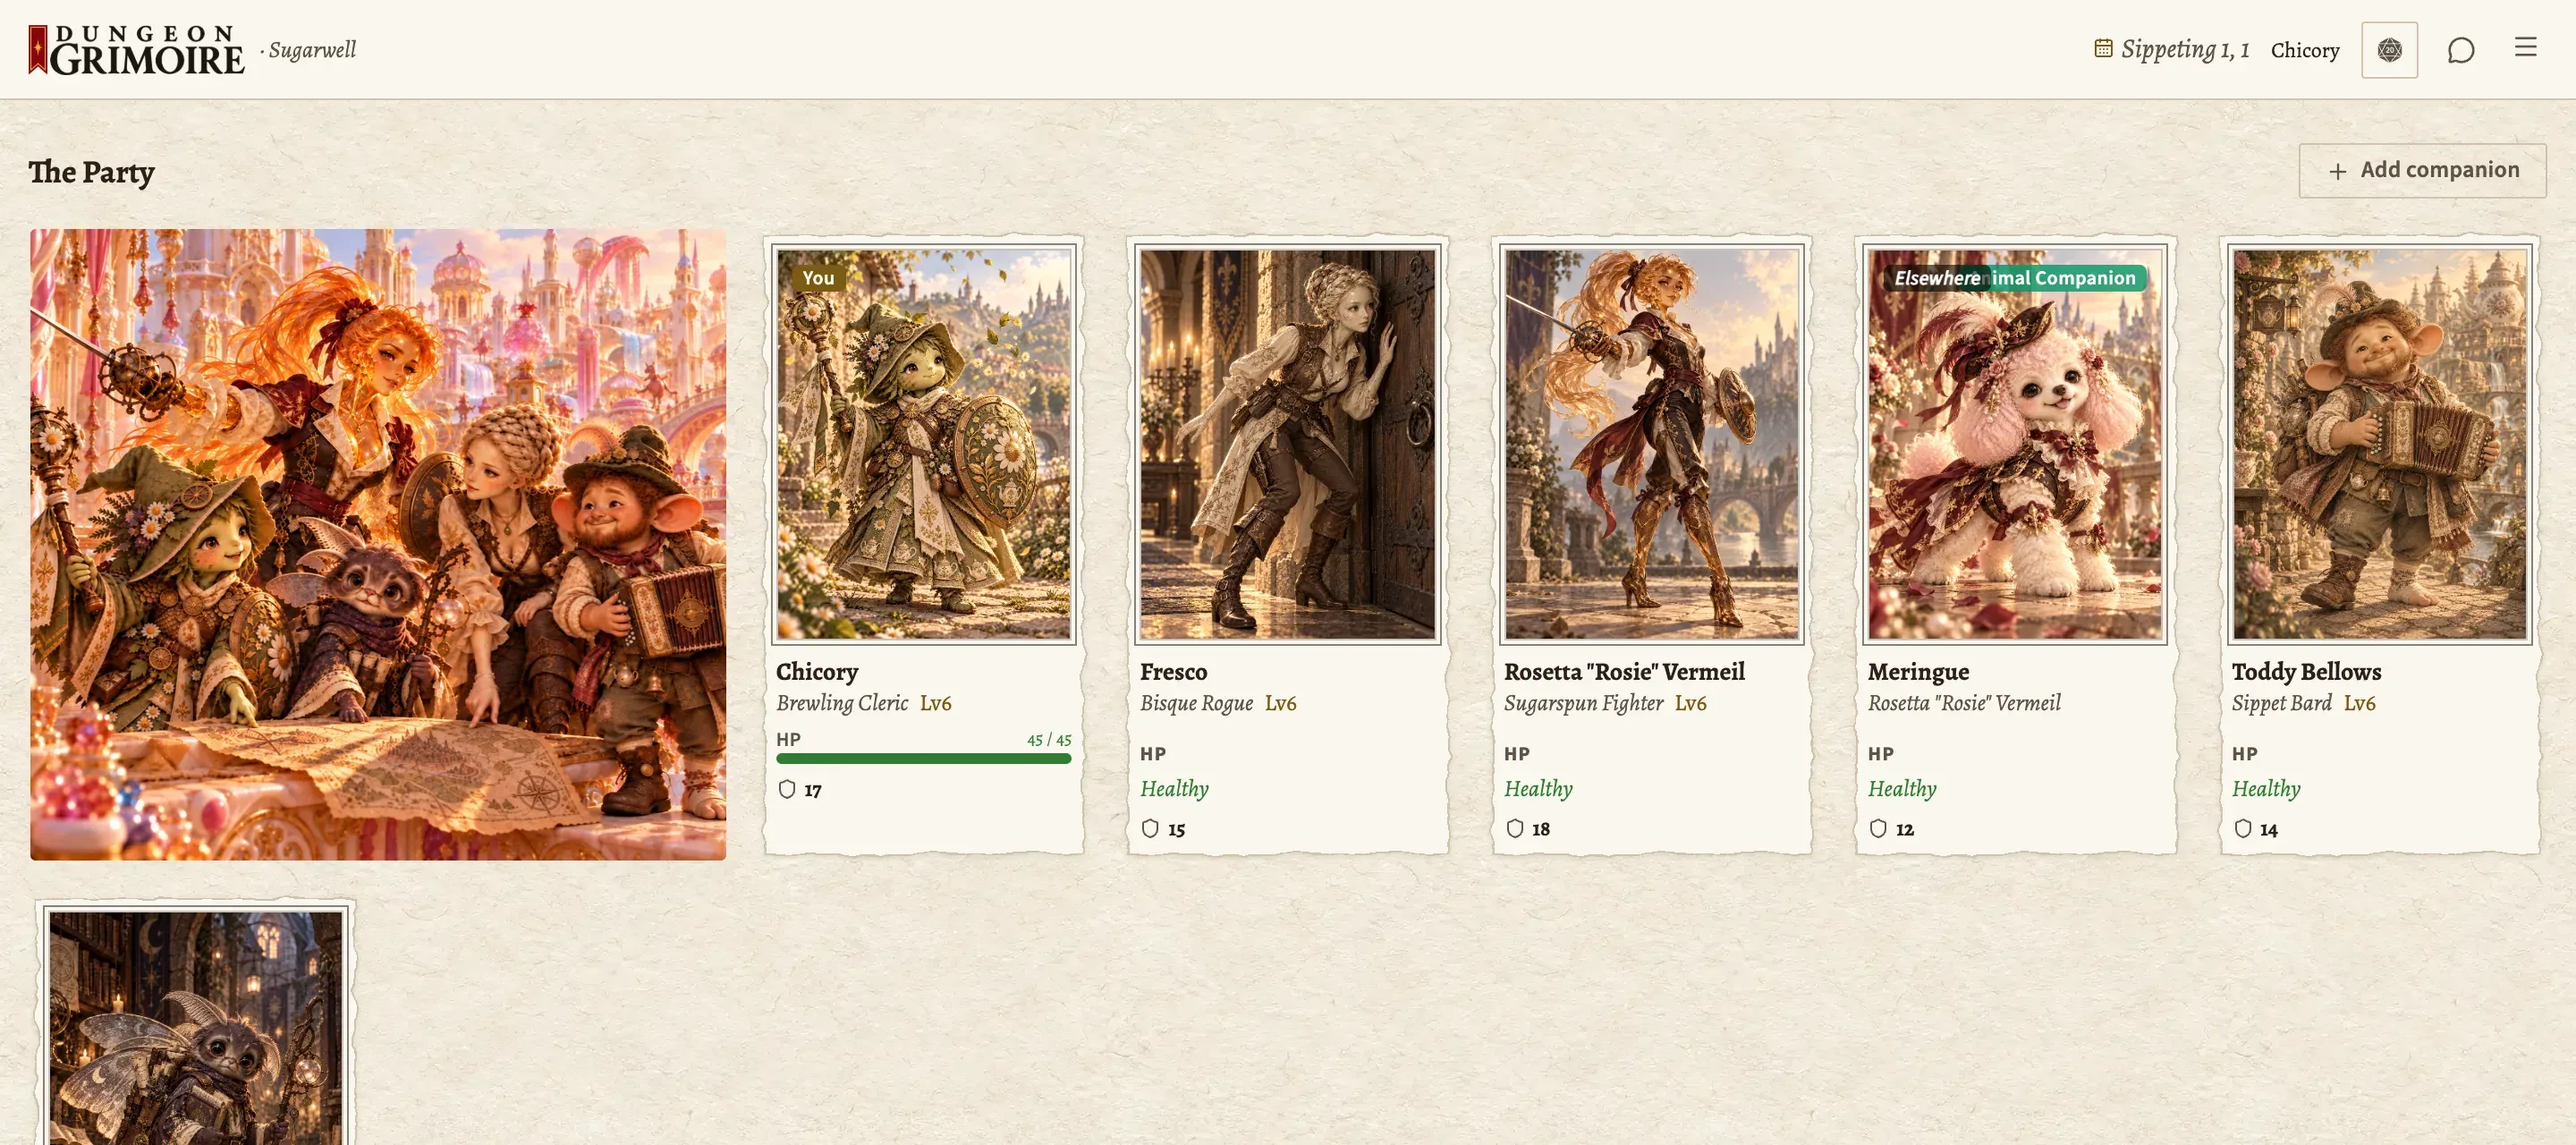Click Meringue's owner 'Rosetta "Rosie" Vermeil' subtitle

1964,703
